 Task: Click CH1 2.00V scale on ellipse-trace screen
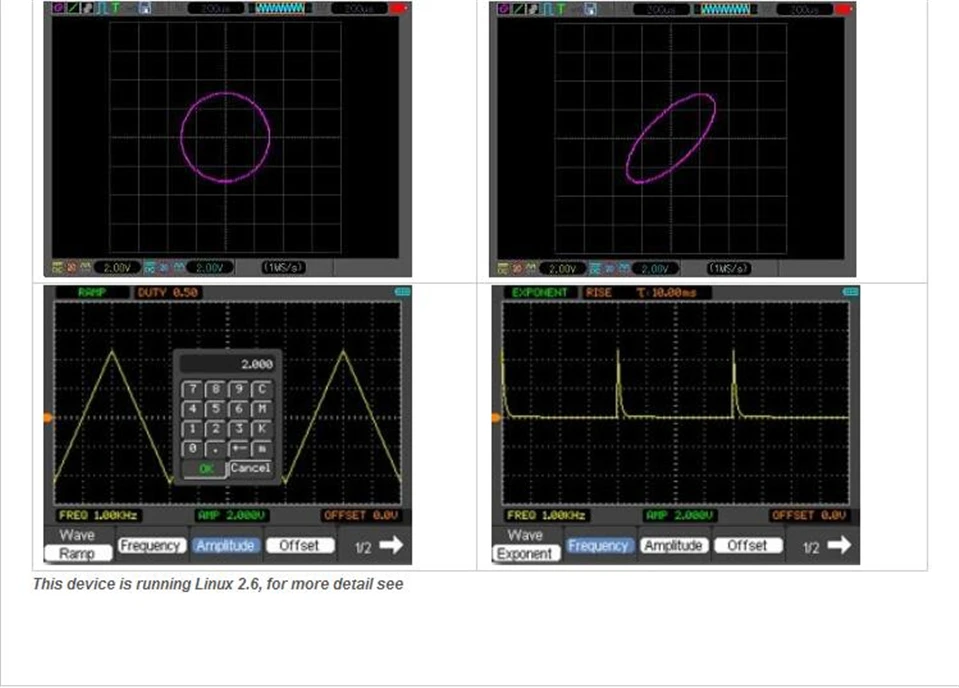tap(561, 268)
